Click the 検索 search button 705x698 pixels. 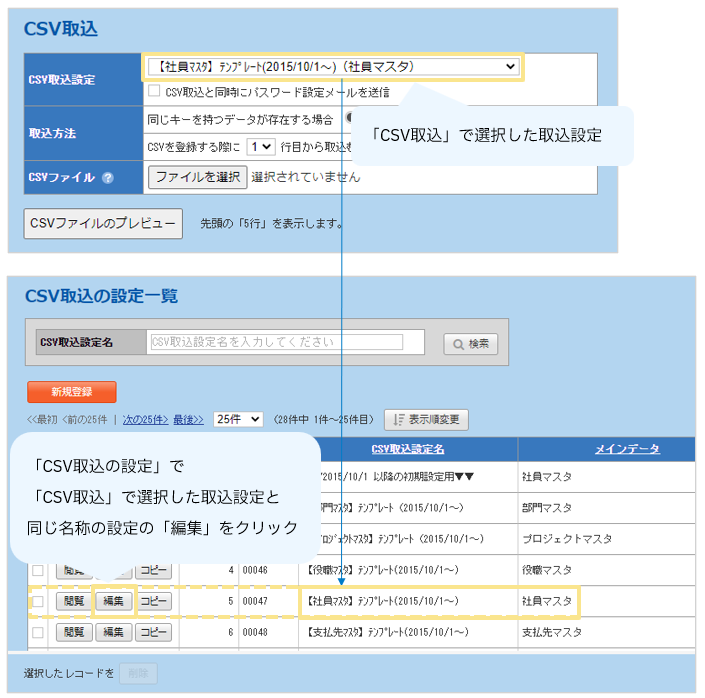click(x=470, y=343)
